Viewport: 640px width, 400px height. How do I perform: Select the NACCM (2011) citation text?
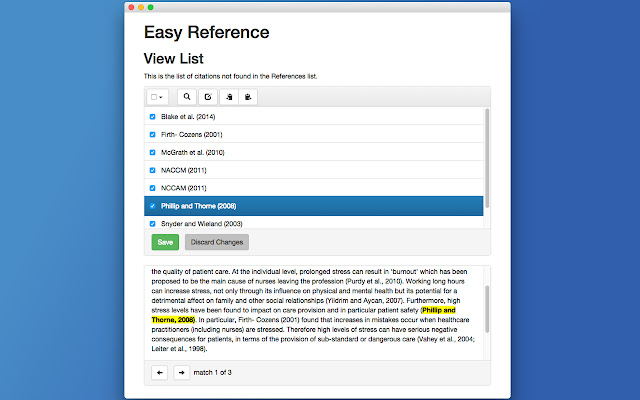tap(184, 170)
